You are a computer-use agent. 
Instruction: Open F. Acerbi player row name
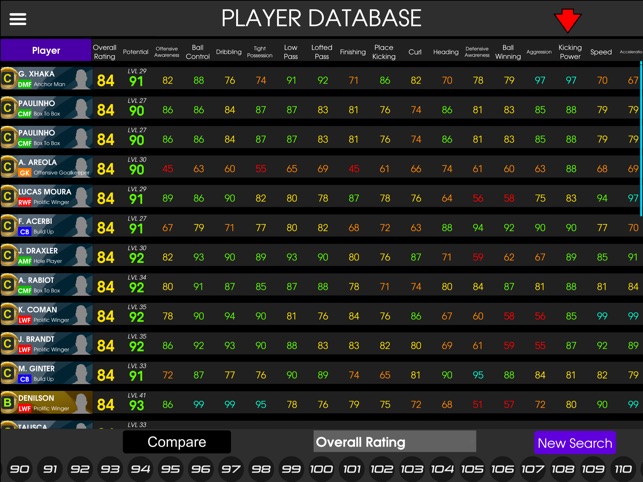click(x=35, y=221)
